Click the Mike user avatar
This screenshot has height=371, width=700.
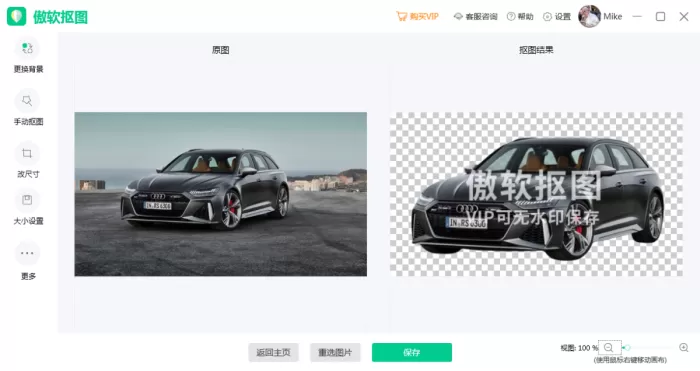click(x=589, y=17)
